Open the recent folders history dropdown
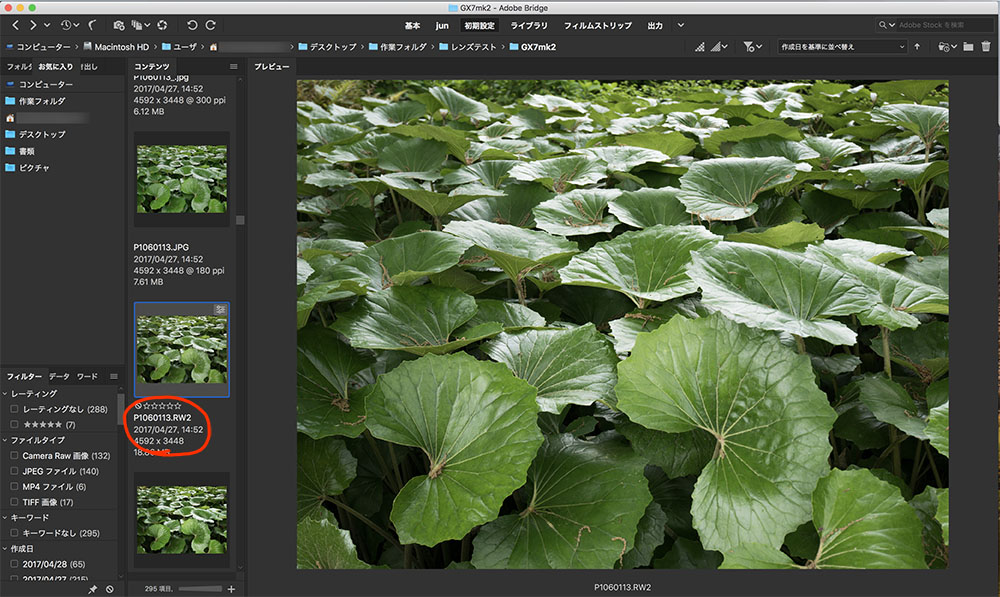1000x597 pixels. (x=70, y=24)
